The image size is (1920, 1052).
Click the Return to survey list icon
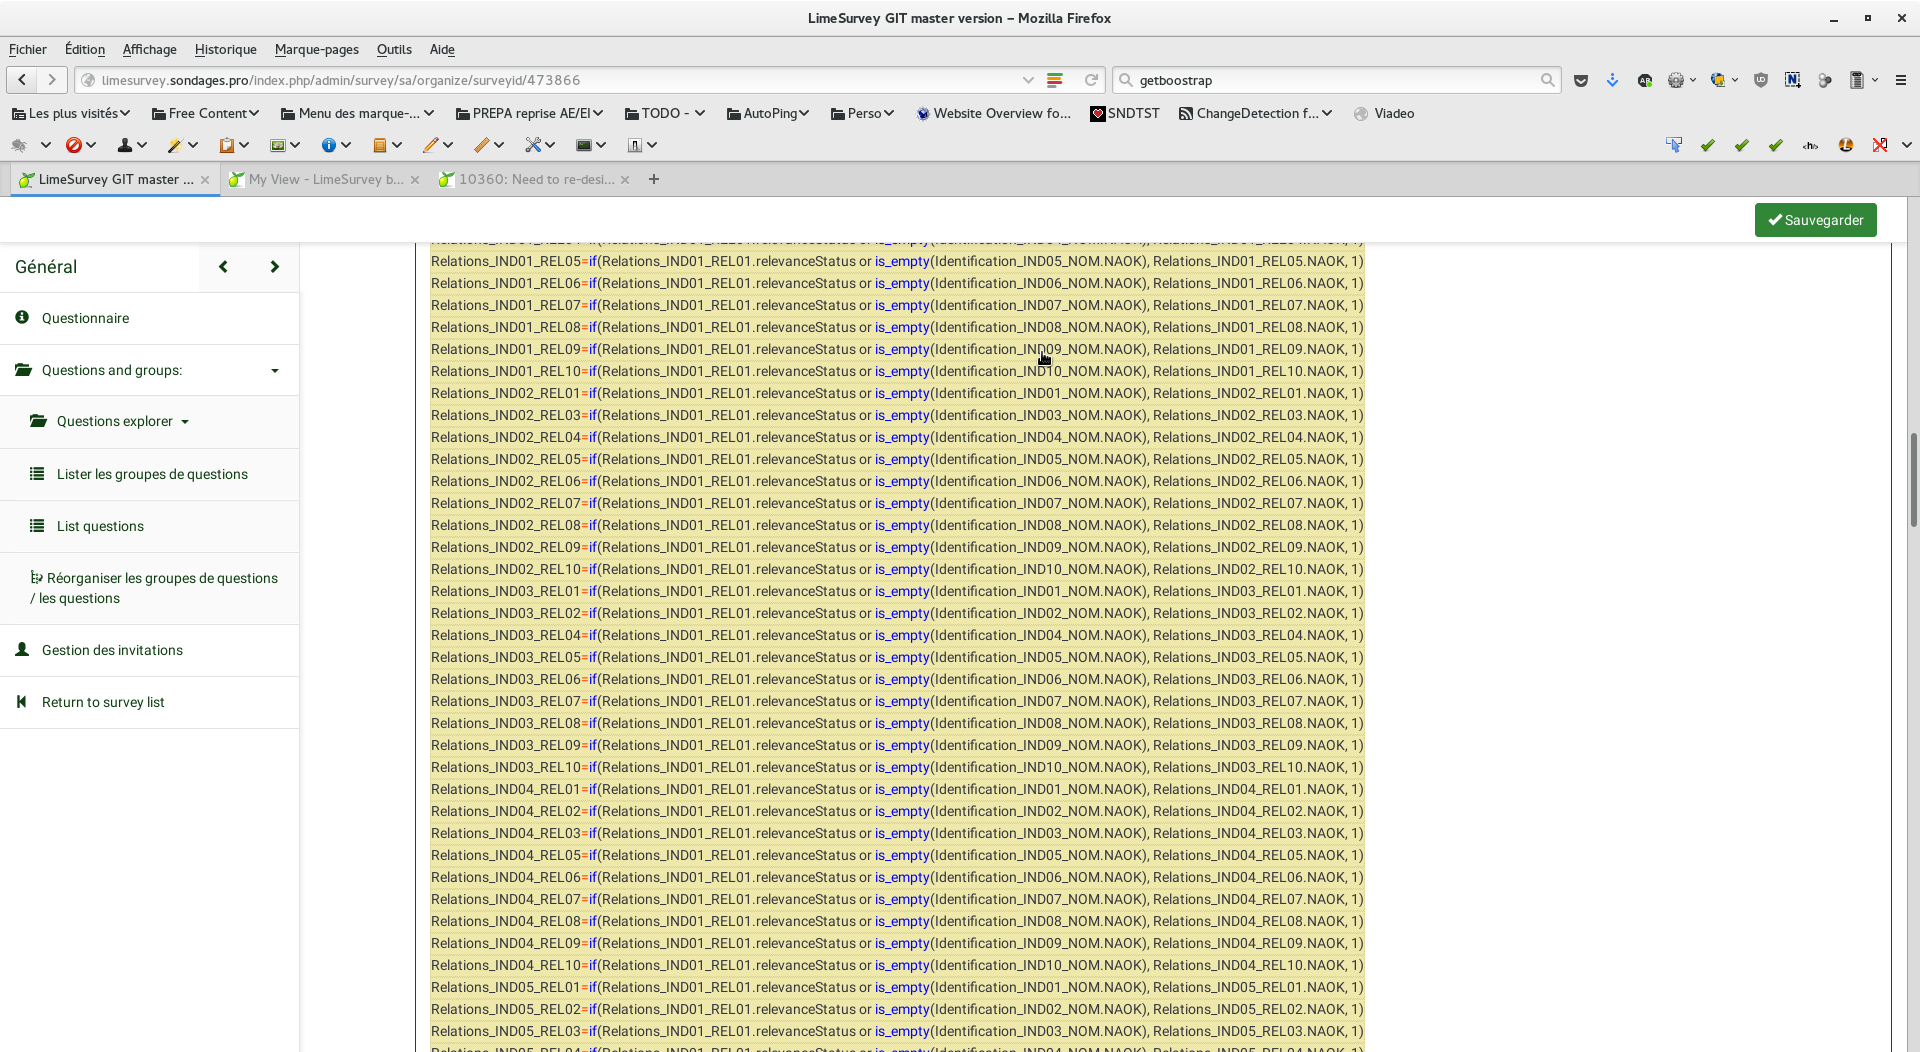pyautogui.click(x=21, y=702)
